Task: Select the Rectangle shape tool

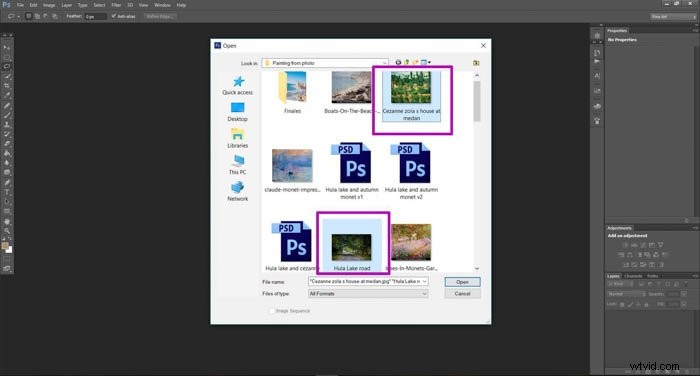Action: point(7,212)
